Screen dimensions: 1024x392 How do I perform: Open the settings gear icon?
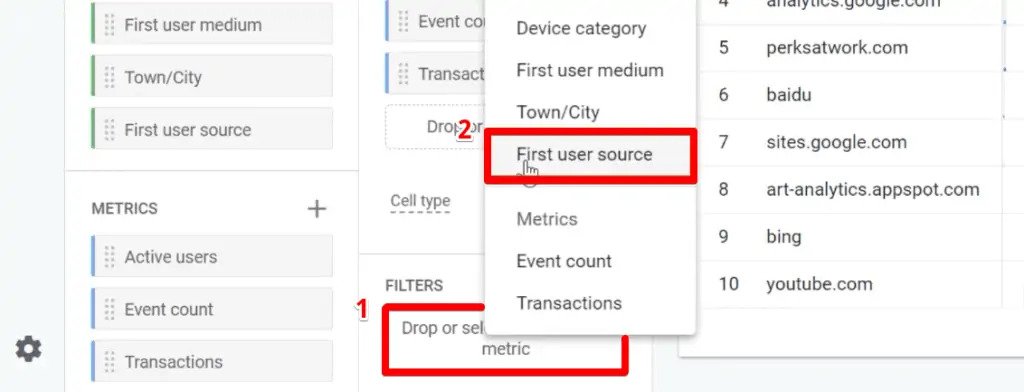click(28, 350)
